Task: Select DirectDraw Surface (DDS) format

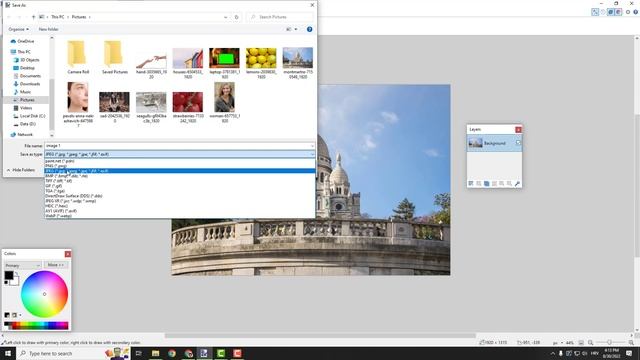Action: 180,196
